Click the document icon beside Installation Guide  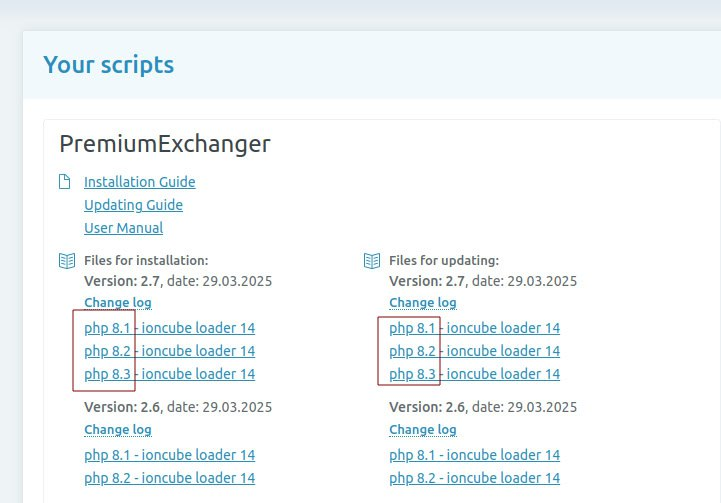point(65,182)
